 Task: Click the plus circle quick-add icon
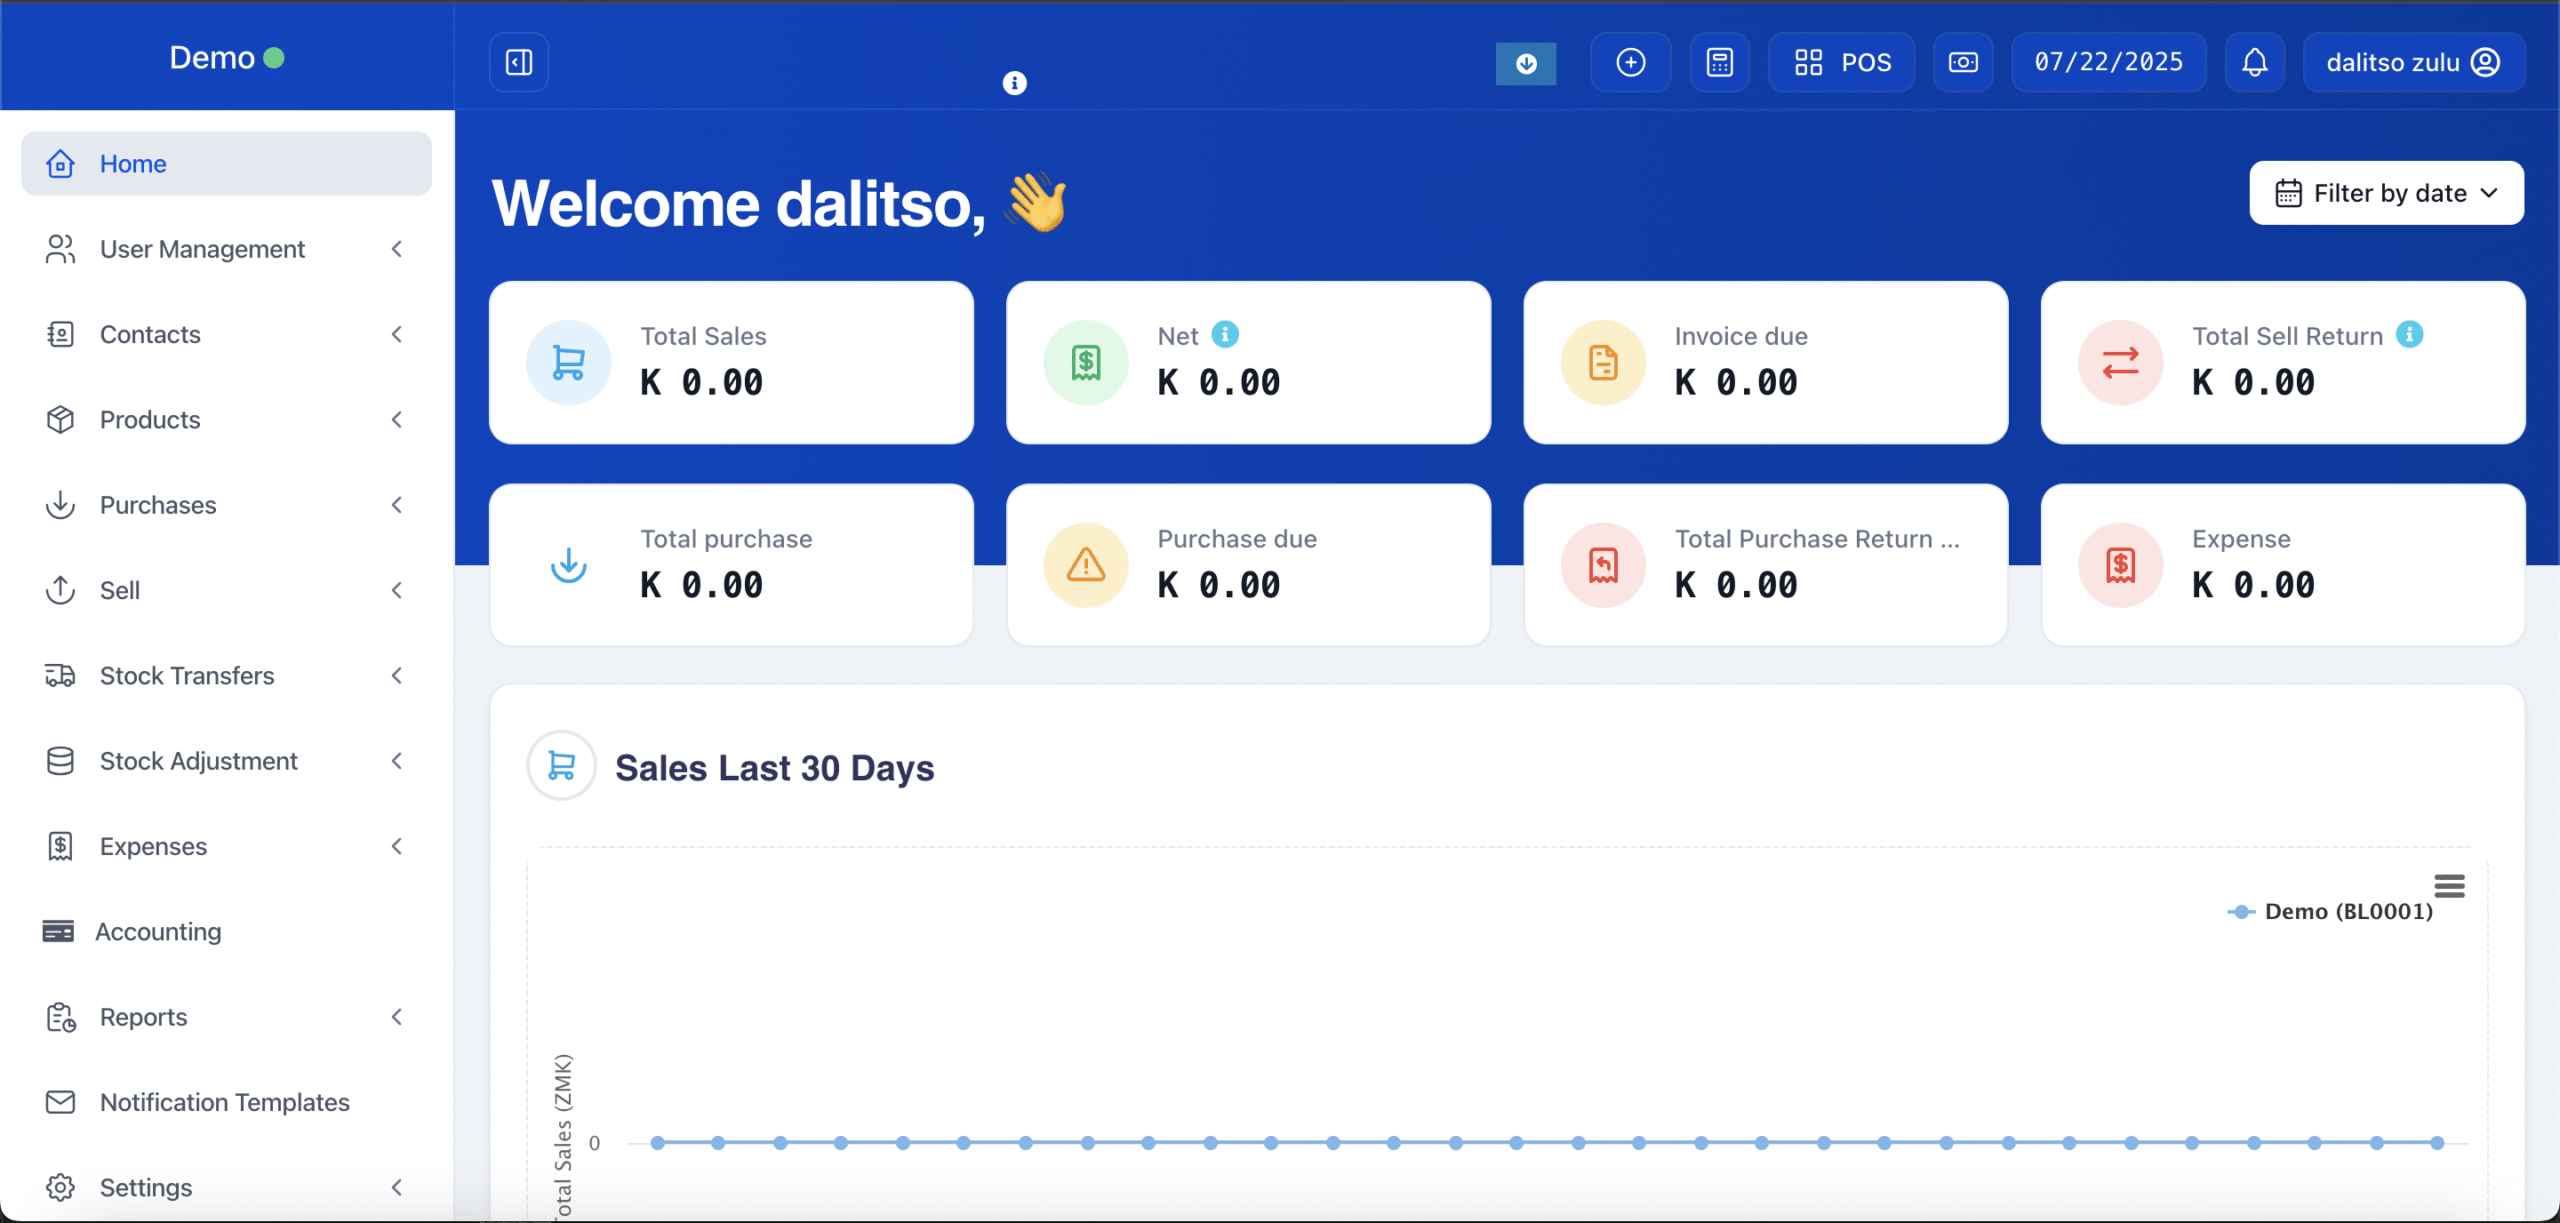[1630, 62]
